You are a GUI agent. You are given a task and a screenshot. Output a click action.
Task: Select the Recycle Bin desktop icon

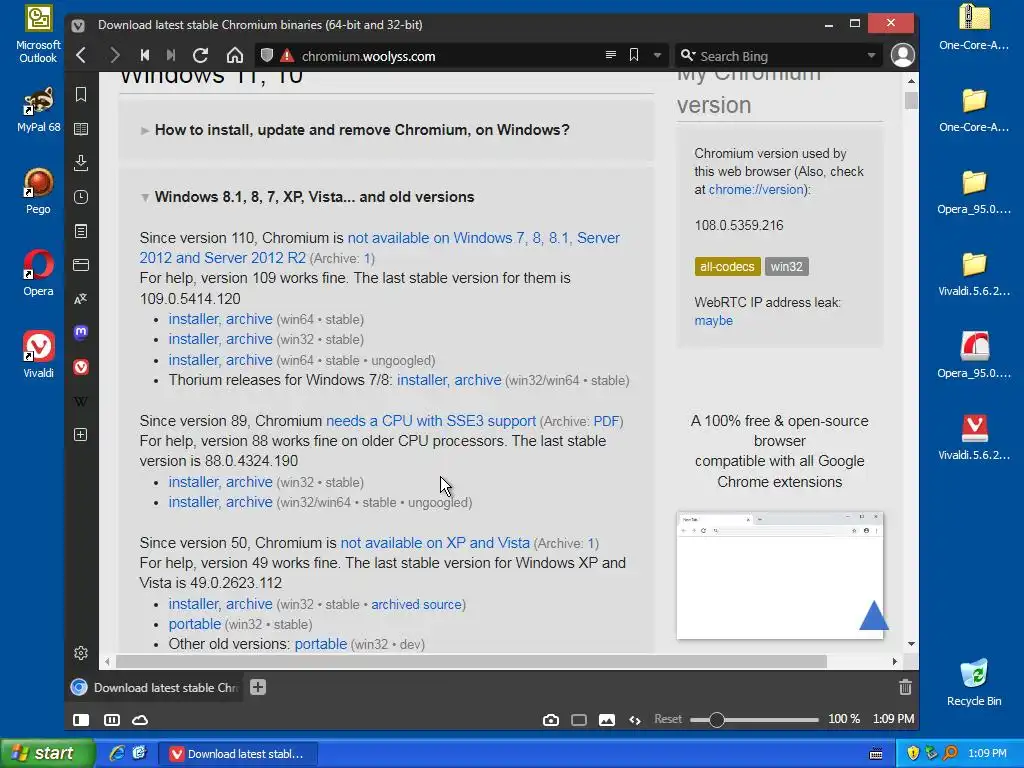tap(974, 682)
